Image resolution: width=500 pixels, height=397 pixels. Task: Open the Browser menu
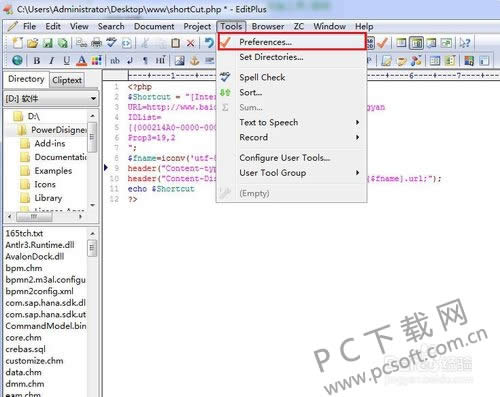[x=268, y=26]
